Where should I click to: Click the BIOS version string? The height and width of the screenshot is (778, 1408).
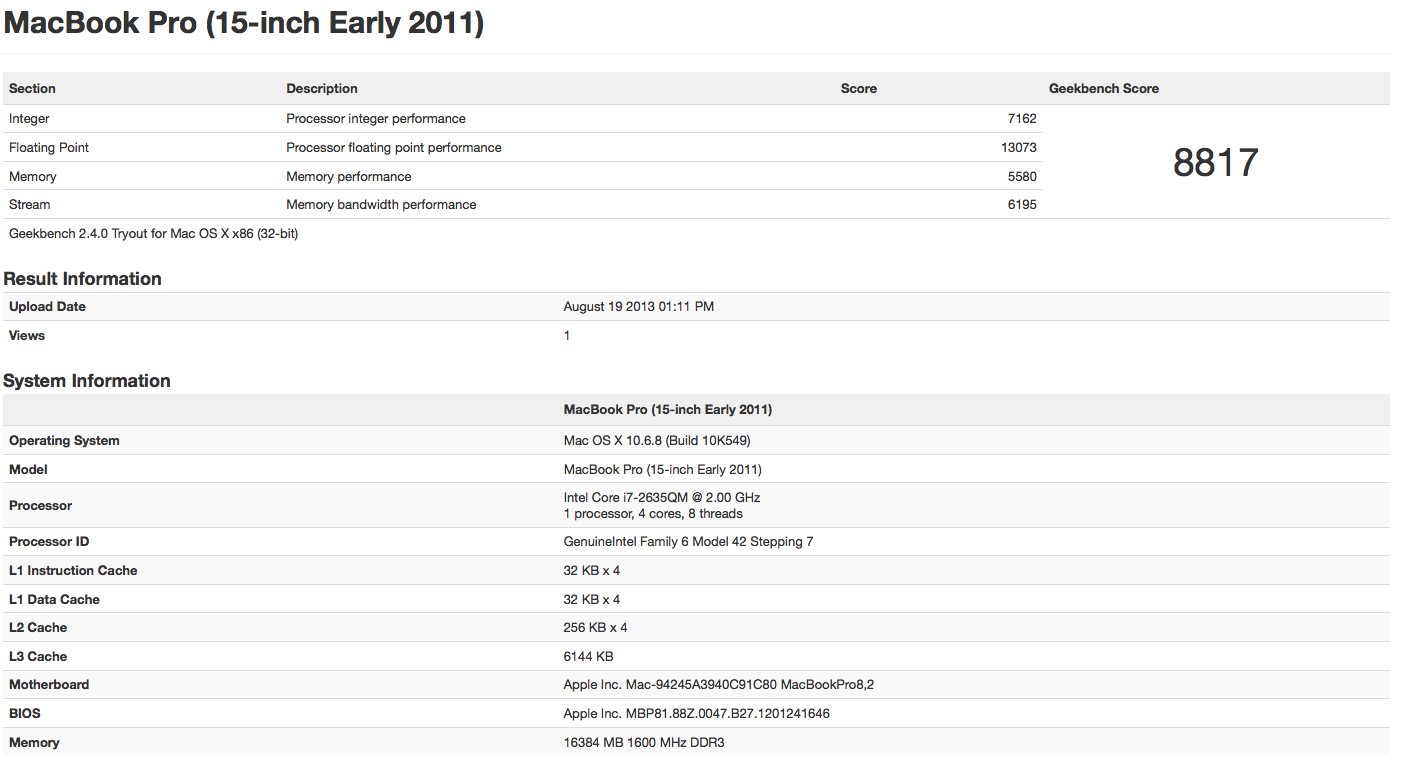pyautogui.click(x=696, y=714)
